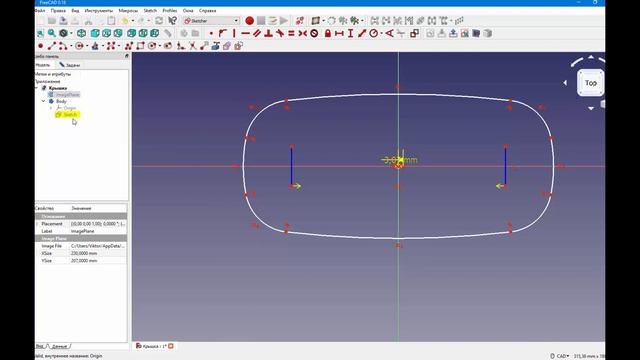Select the fillet tool

pyautogui.click(x=181, y=46)
